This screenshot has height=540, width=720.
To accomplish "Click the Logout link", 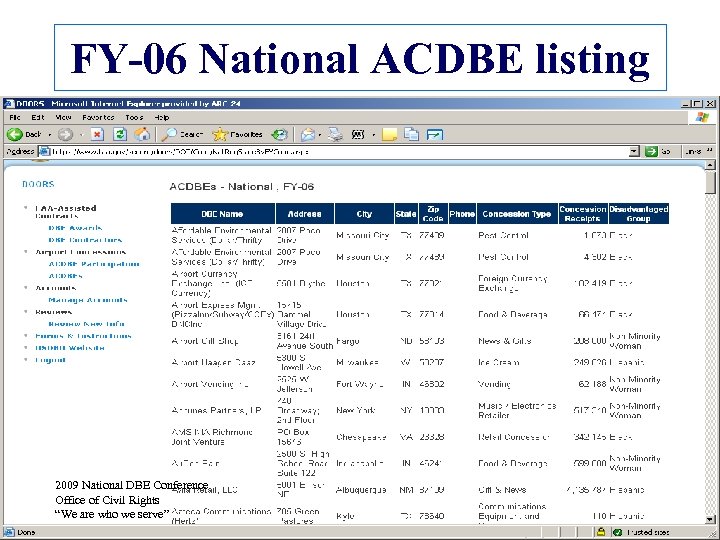I will pyautogui.click(x=50, y=360).
